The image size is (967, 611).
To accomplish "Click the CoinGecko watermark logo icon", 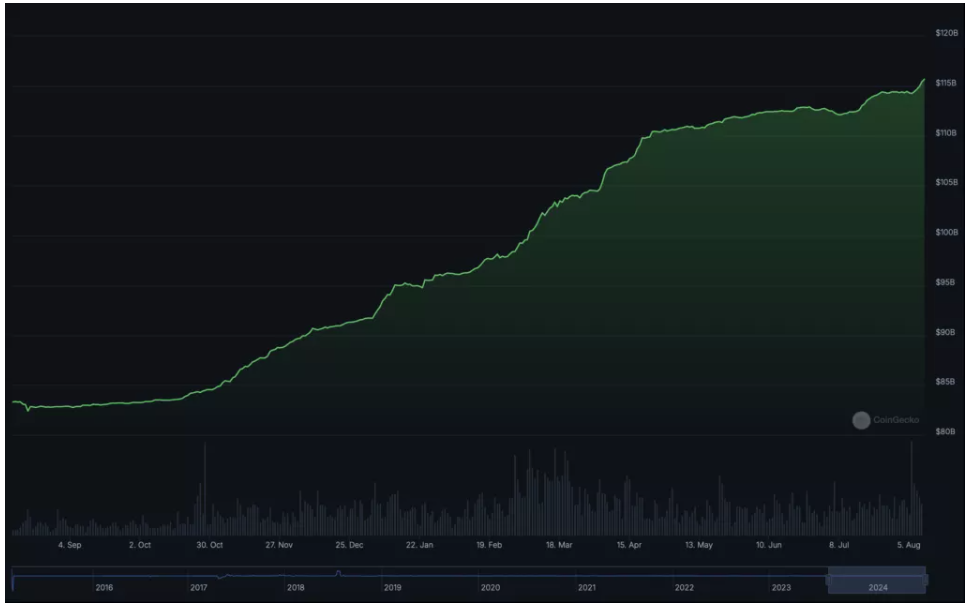I will click(x=860, y=420).
